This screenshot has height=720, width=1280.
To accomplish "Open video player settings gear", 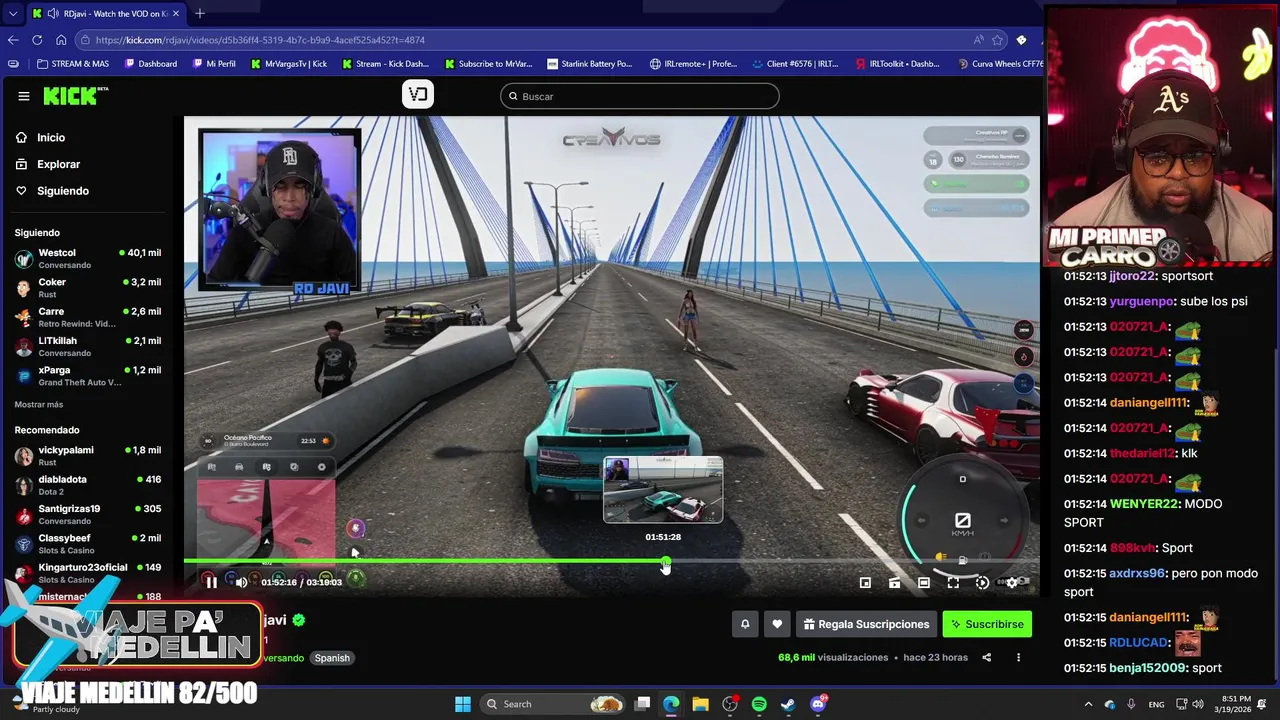I will pos(1012,582).
